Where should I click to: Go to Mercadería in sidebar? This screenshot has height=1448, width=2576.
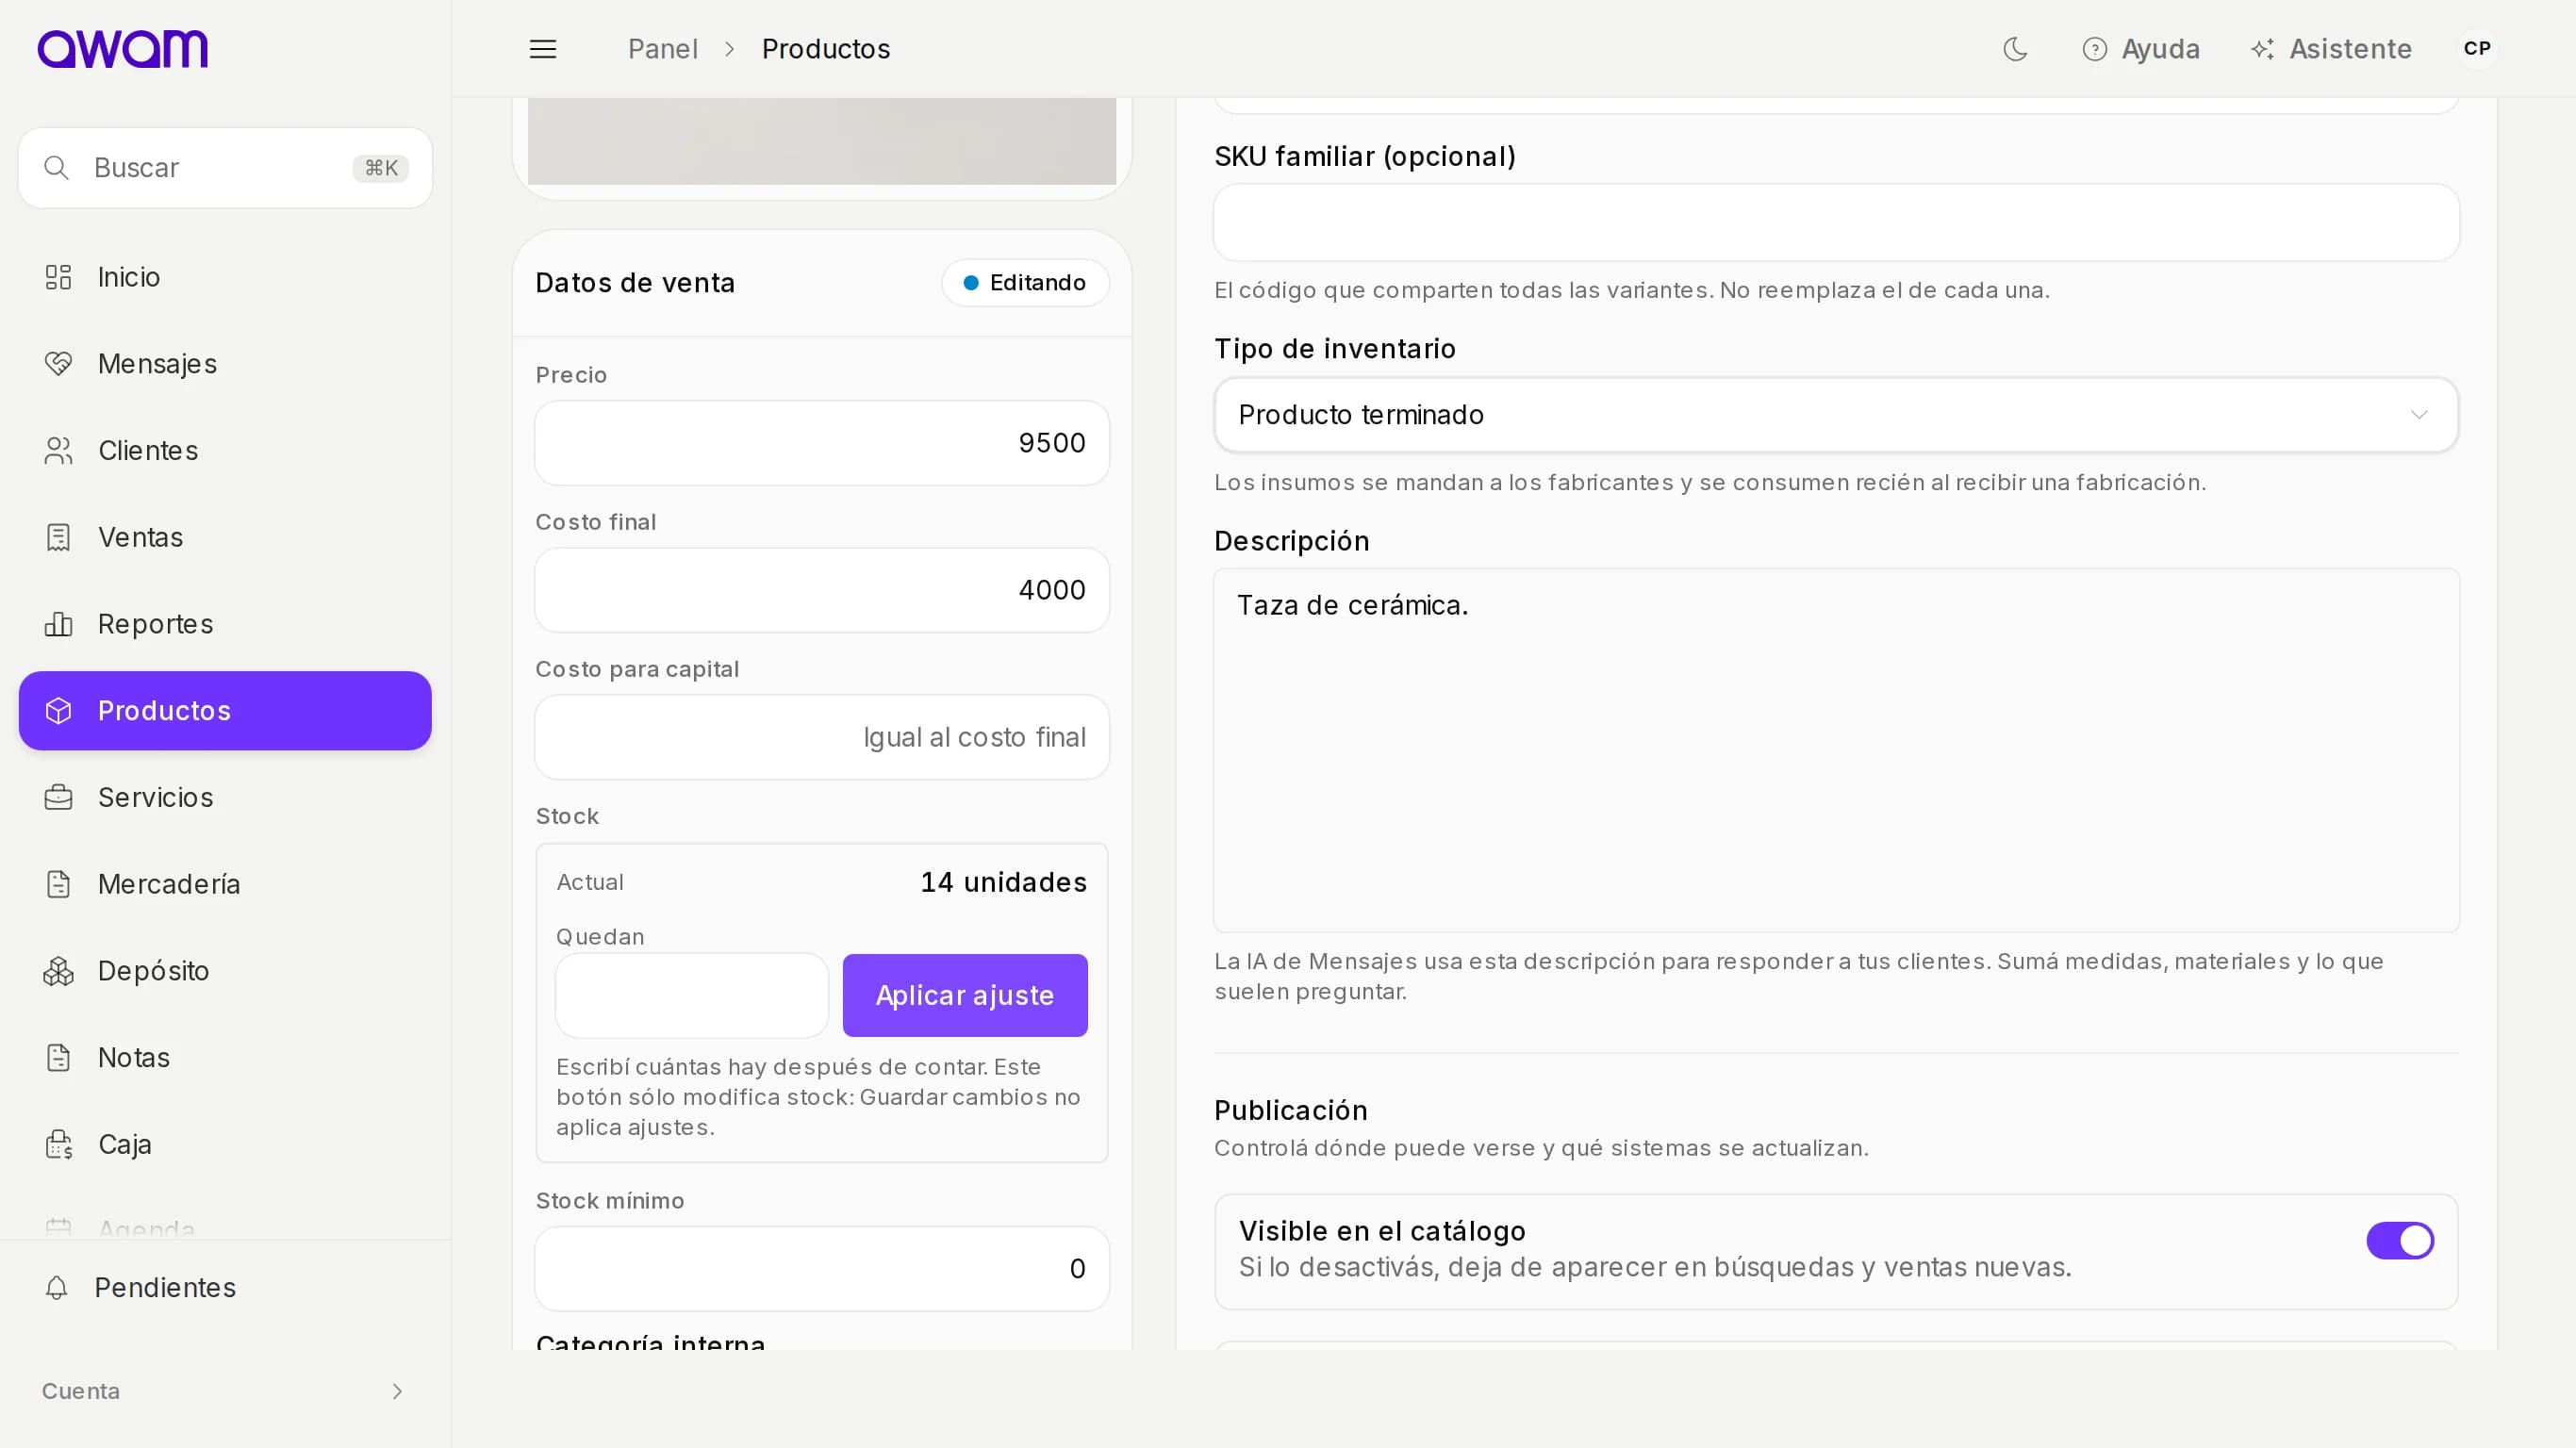point(225,884)
